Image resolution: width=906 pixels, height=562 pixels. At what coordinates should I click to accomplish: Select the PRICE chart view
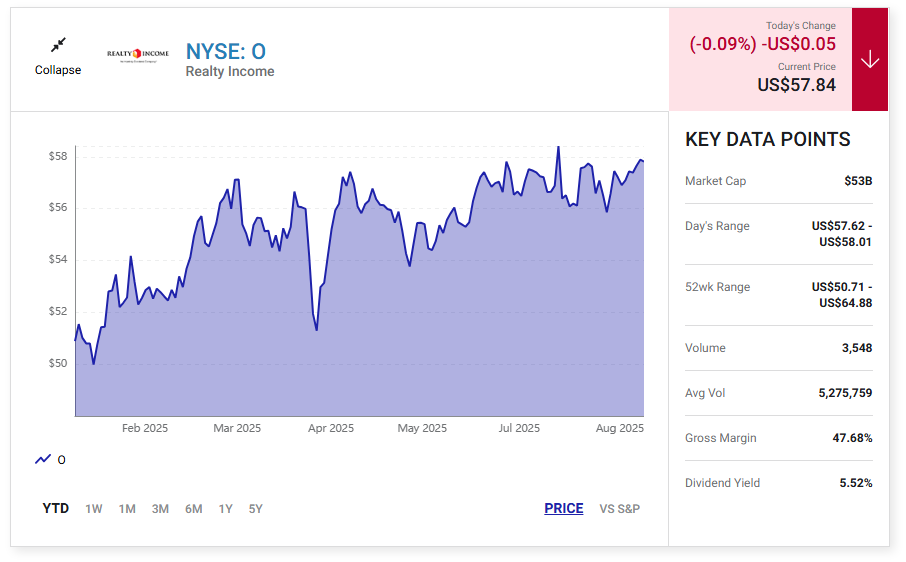pyautogui.click(x=563, y=508)
